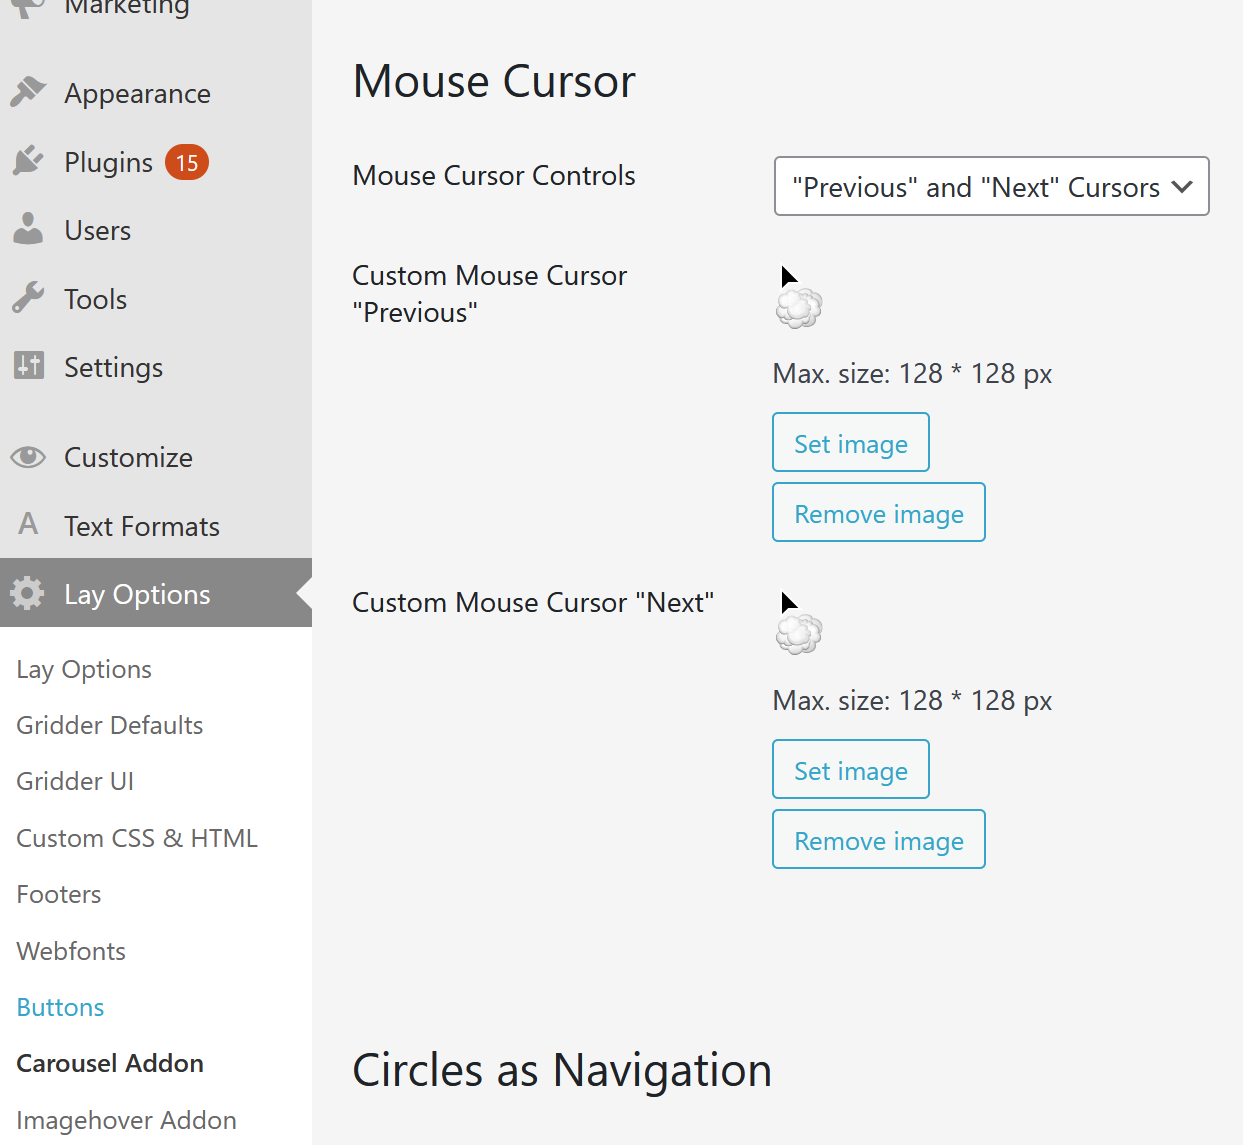This screenshot has height=1145, width=1243.
Task: Click the Appearance paintbrush icon
Action: (x=28, y=92)
